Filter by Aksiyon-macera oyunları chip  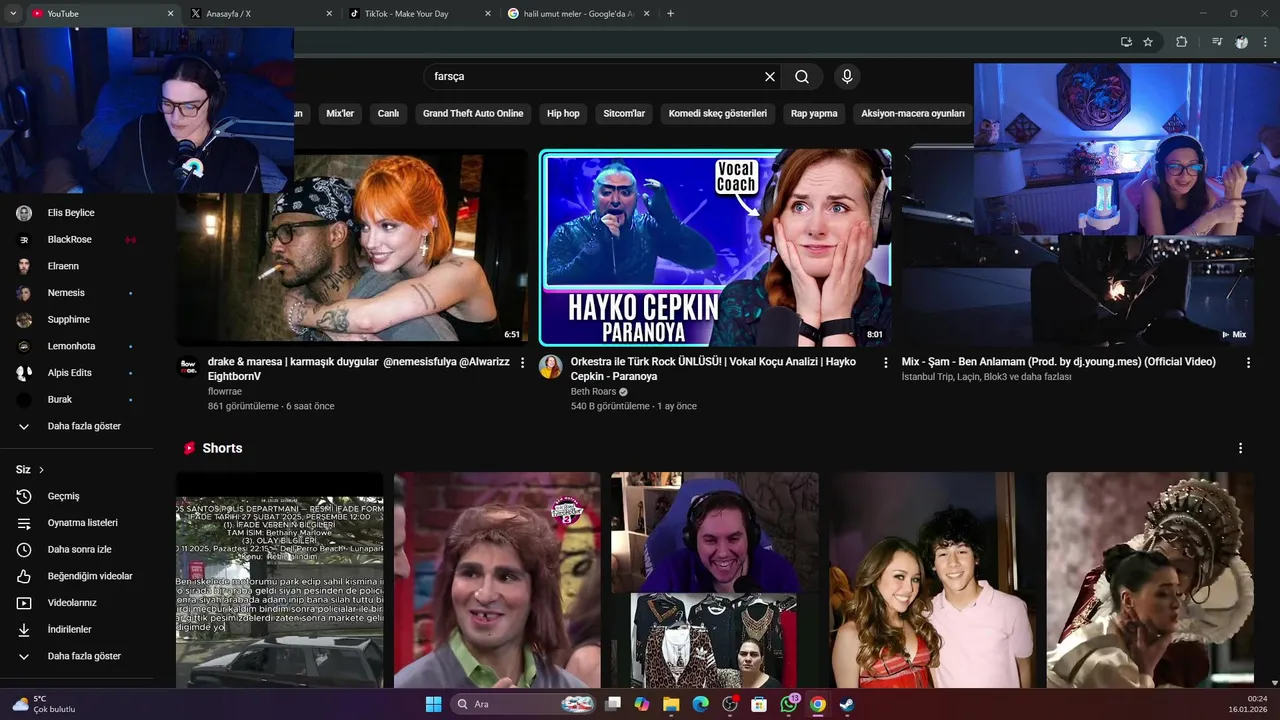pyautogui.click(x=912, y=114)
